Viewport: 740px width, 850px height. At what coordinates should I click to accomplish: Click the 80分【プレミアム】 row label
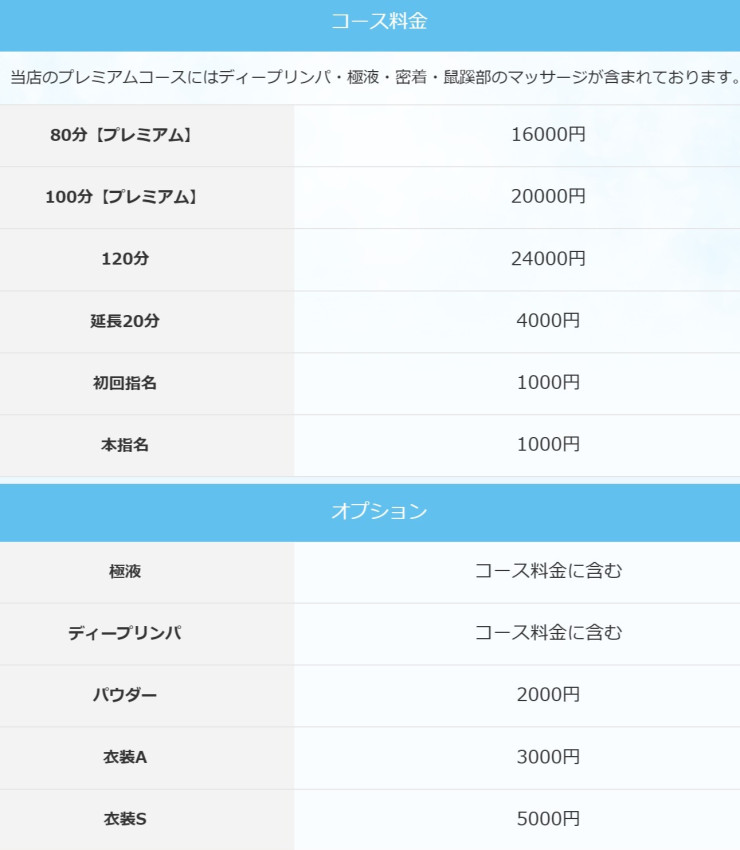124,135
